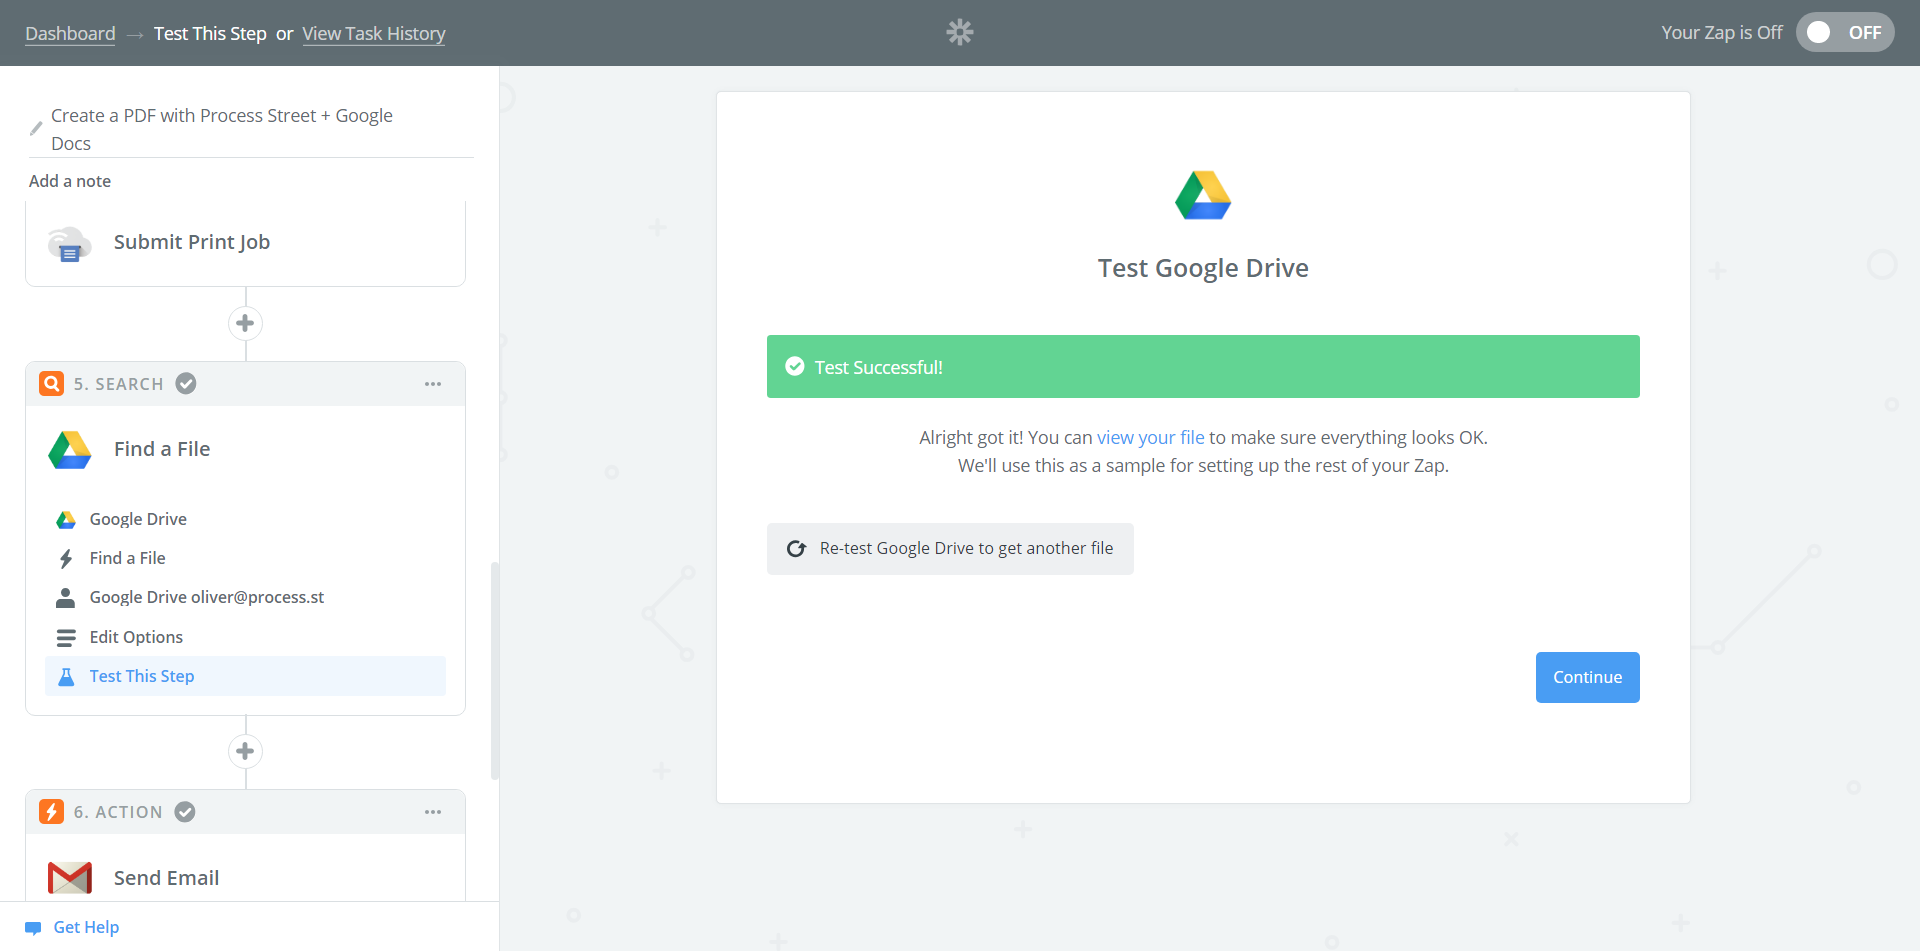Click the pencil icon beside Zap title
The height and width of the screenshot is (951, 1920).
click(x=36, y=129)
